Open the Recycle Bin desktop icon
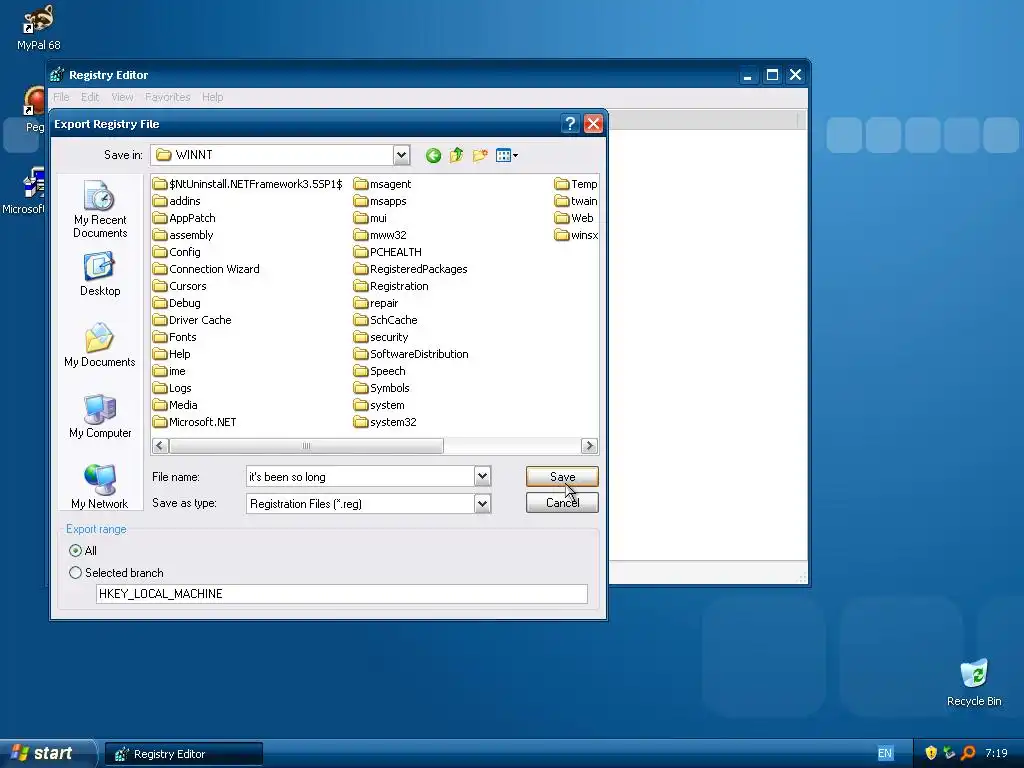This screenshot has width=1024, height=768. [974, 682]
